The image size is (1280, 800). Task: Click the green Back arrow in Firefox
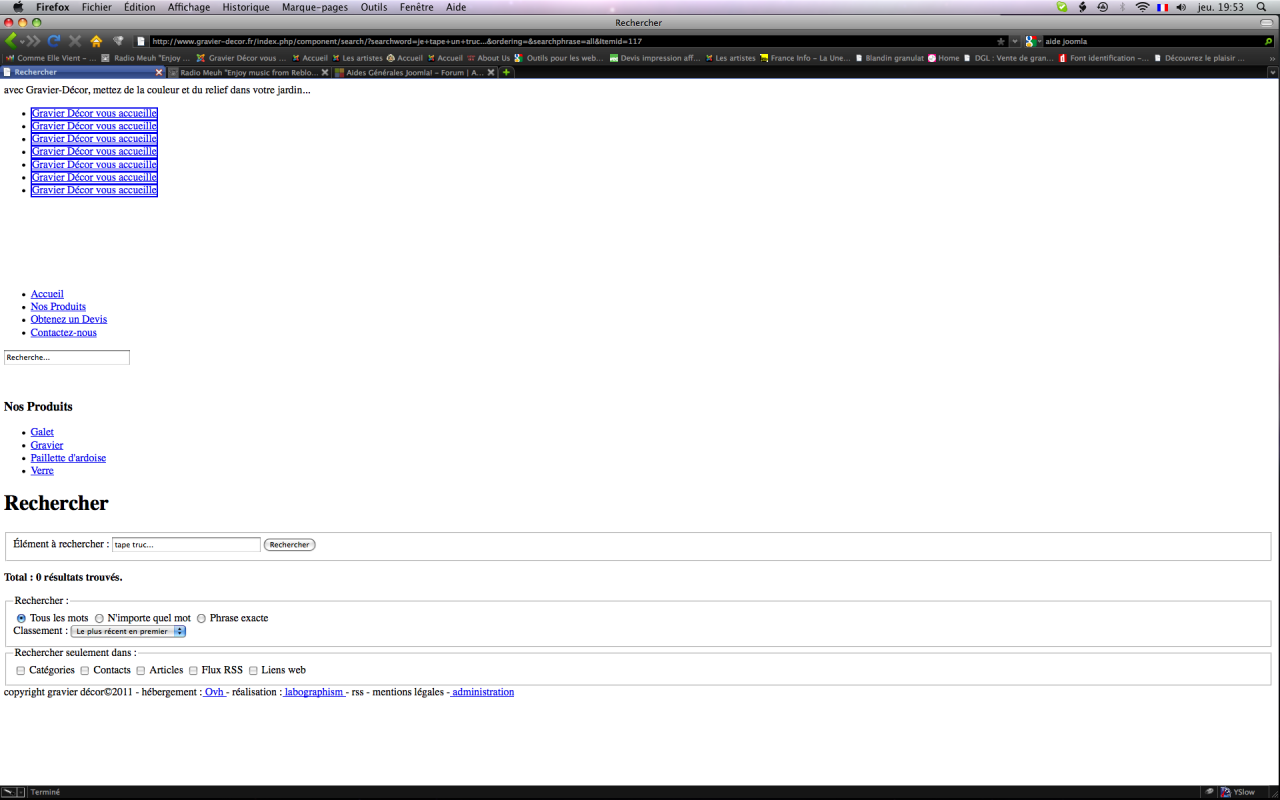11,41
